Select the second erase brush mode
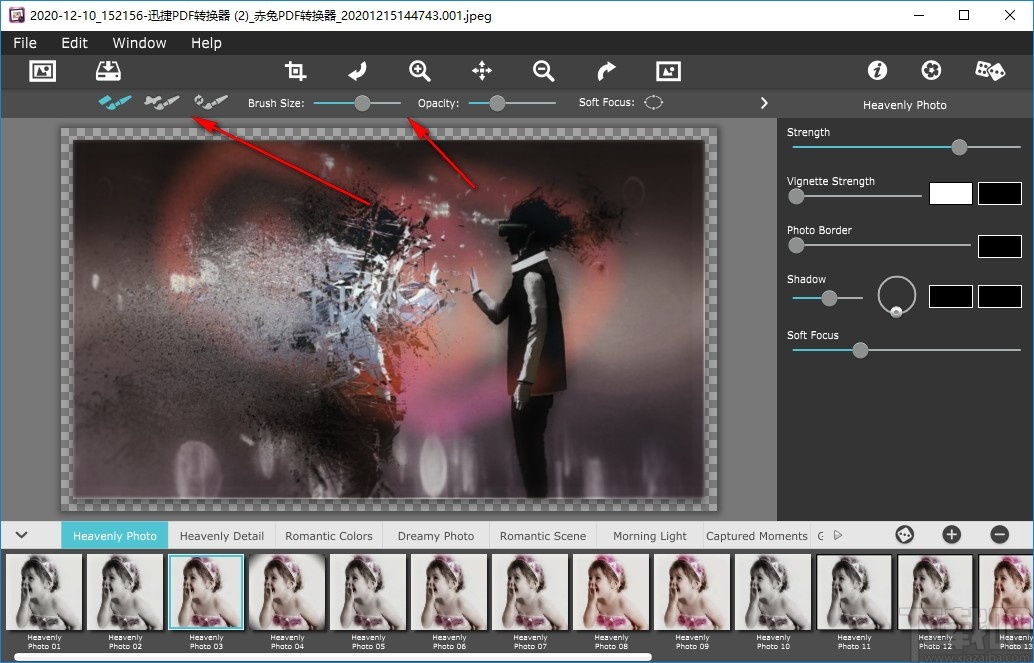1034x663 pixels. click(x=162, y=102)
